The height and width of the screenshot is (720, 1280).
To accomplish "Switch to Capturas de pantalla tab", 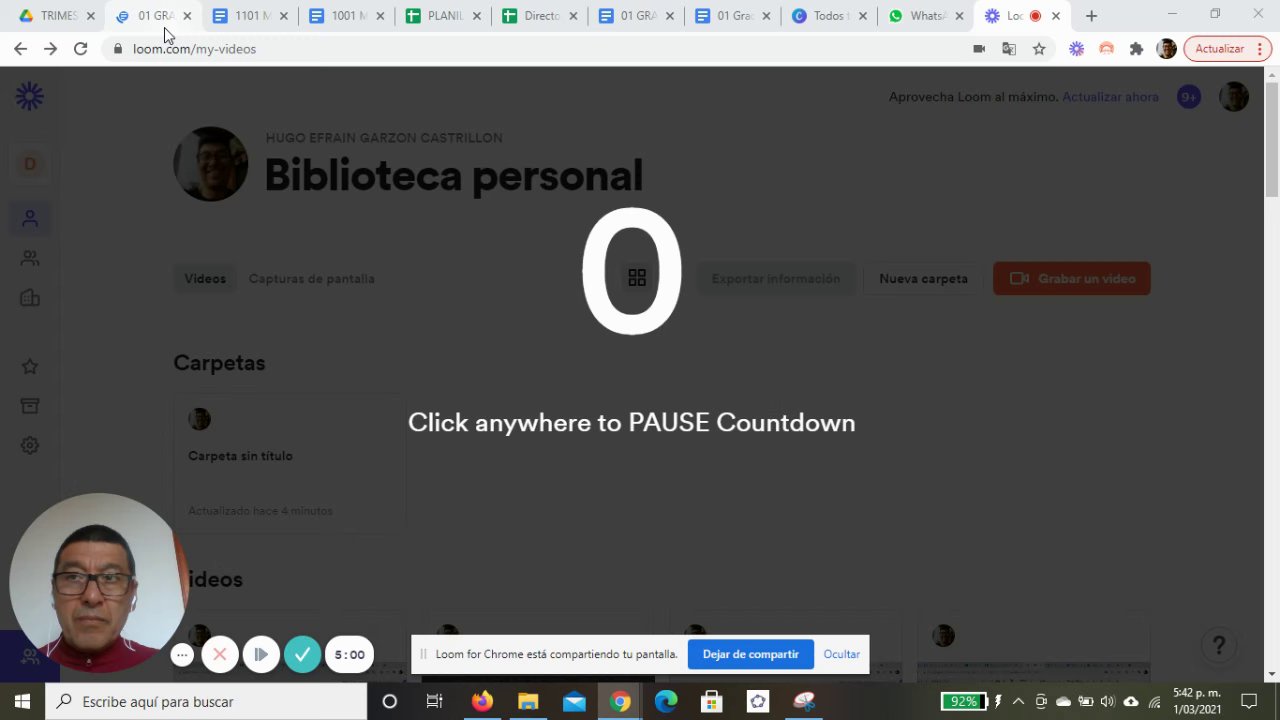I will [312, 279].
